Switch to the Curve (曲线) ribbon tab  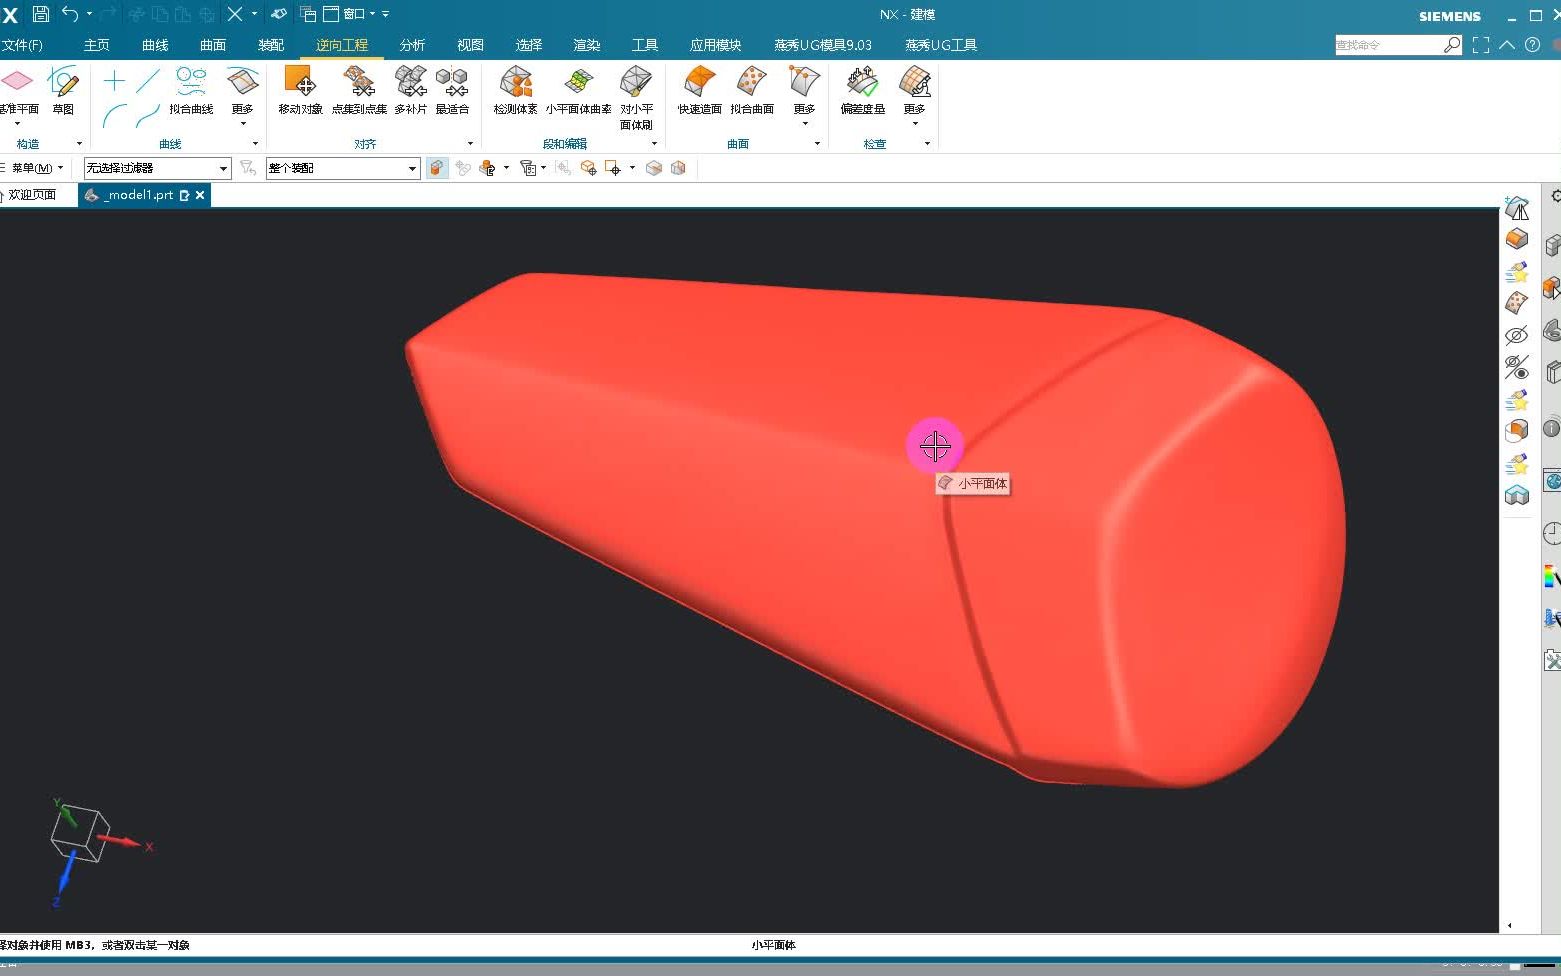click(155, 45)
